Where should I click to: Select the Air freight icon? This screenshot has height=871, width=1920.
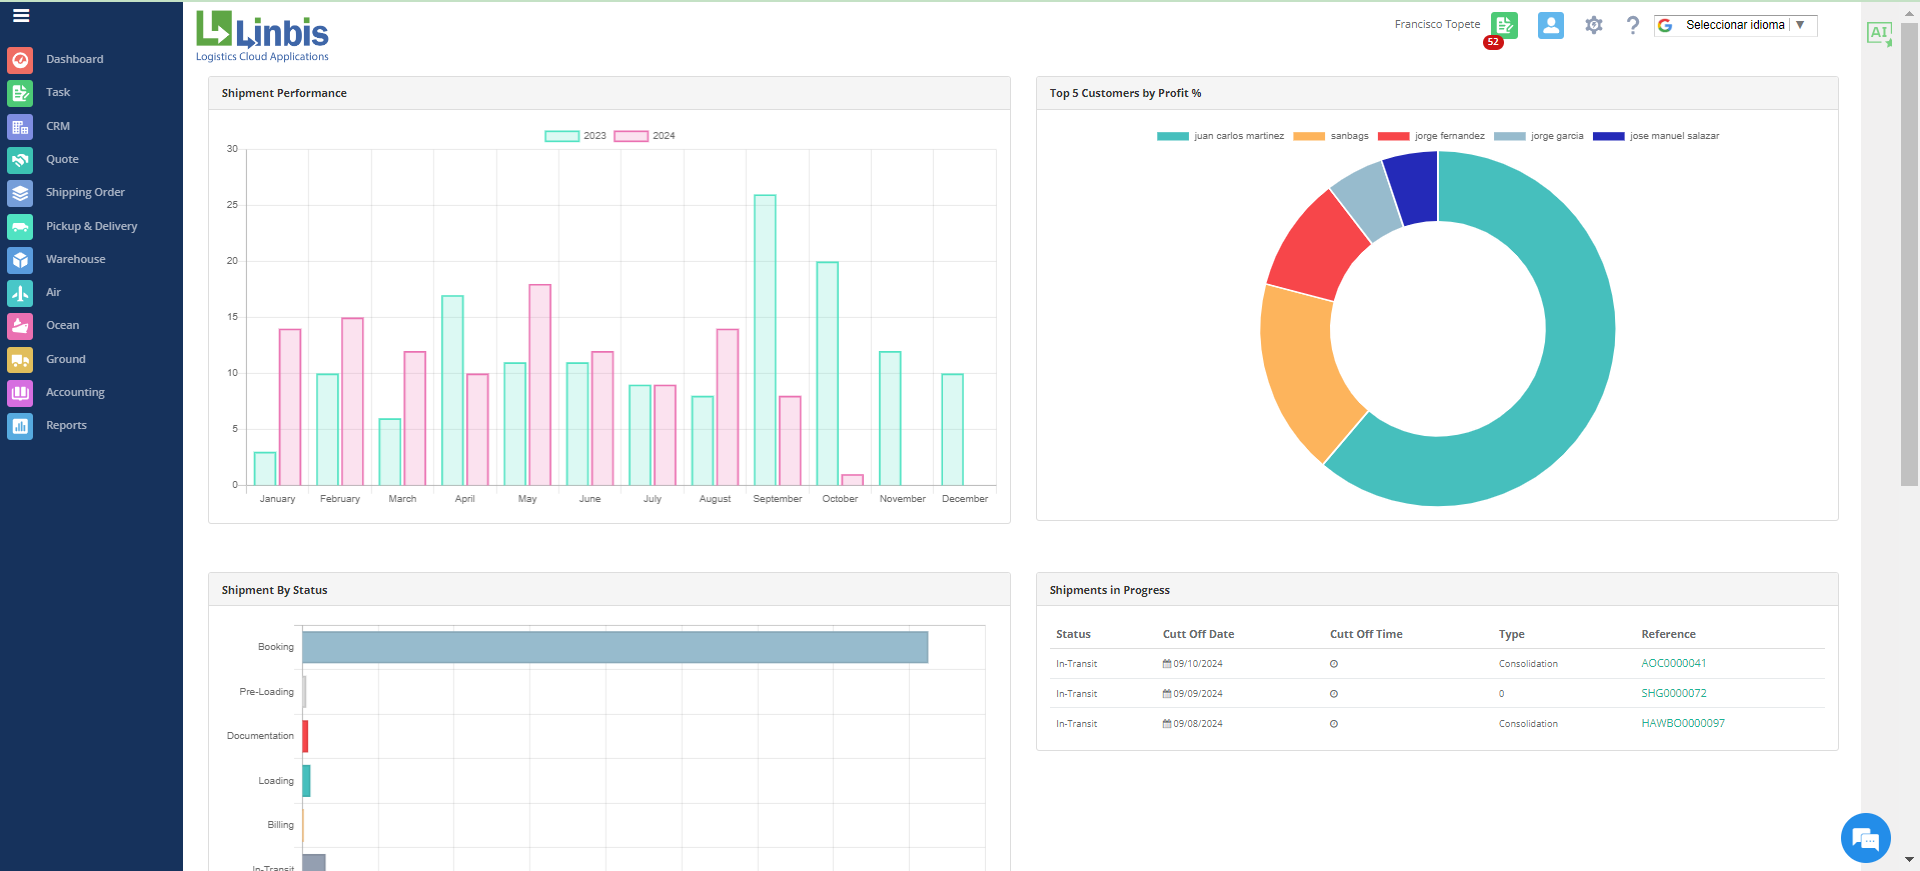click(x=20, y=293)
